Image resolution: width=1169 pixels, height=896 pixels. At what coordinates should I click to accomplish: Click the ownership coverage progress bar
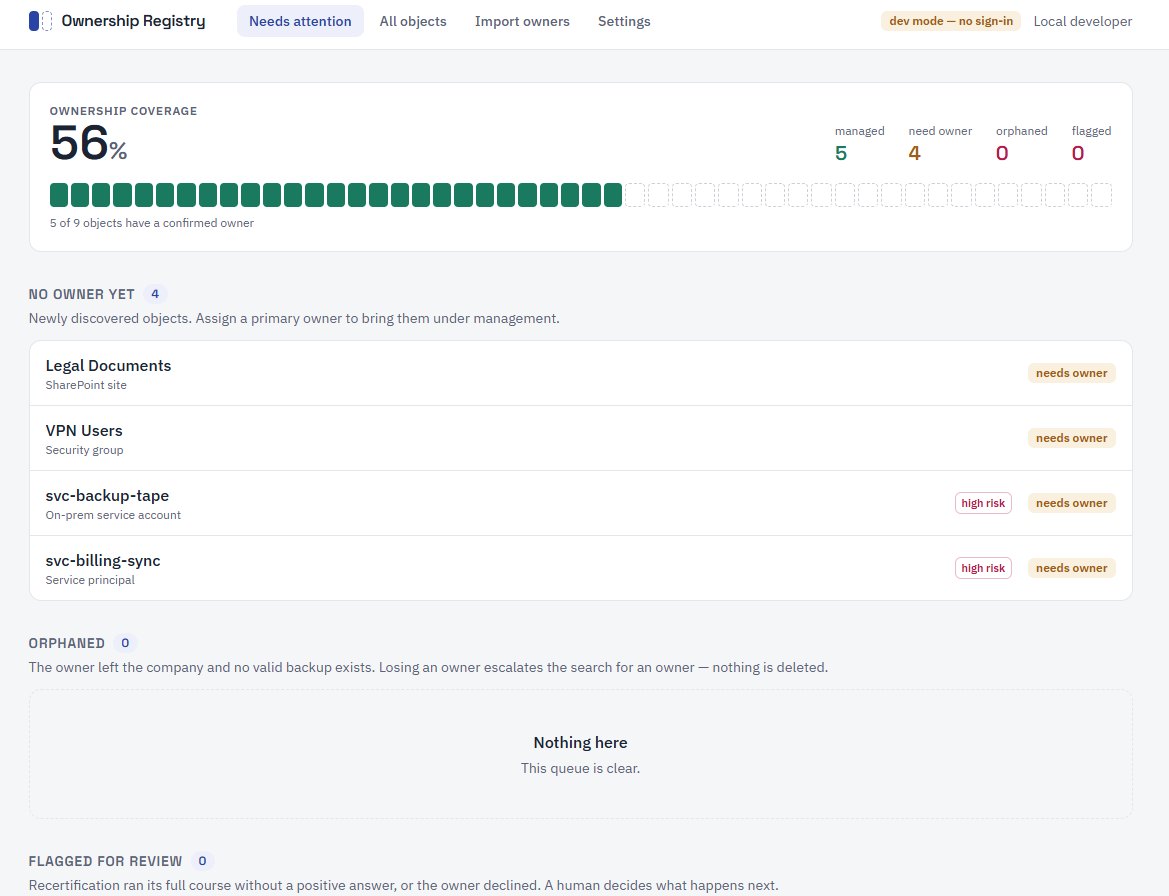581,195
